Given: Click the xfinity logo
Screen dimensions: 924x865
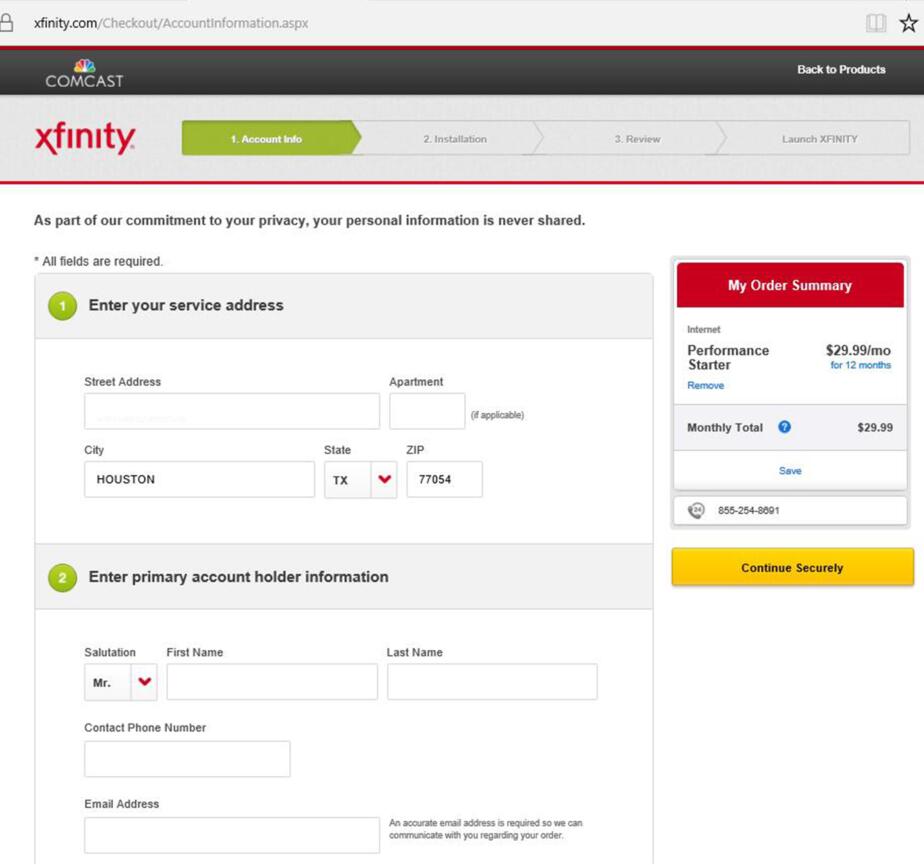Looking at the screenshot, I should [x=85, y=138].
